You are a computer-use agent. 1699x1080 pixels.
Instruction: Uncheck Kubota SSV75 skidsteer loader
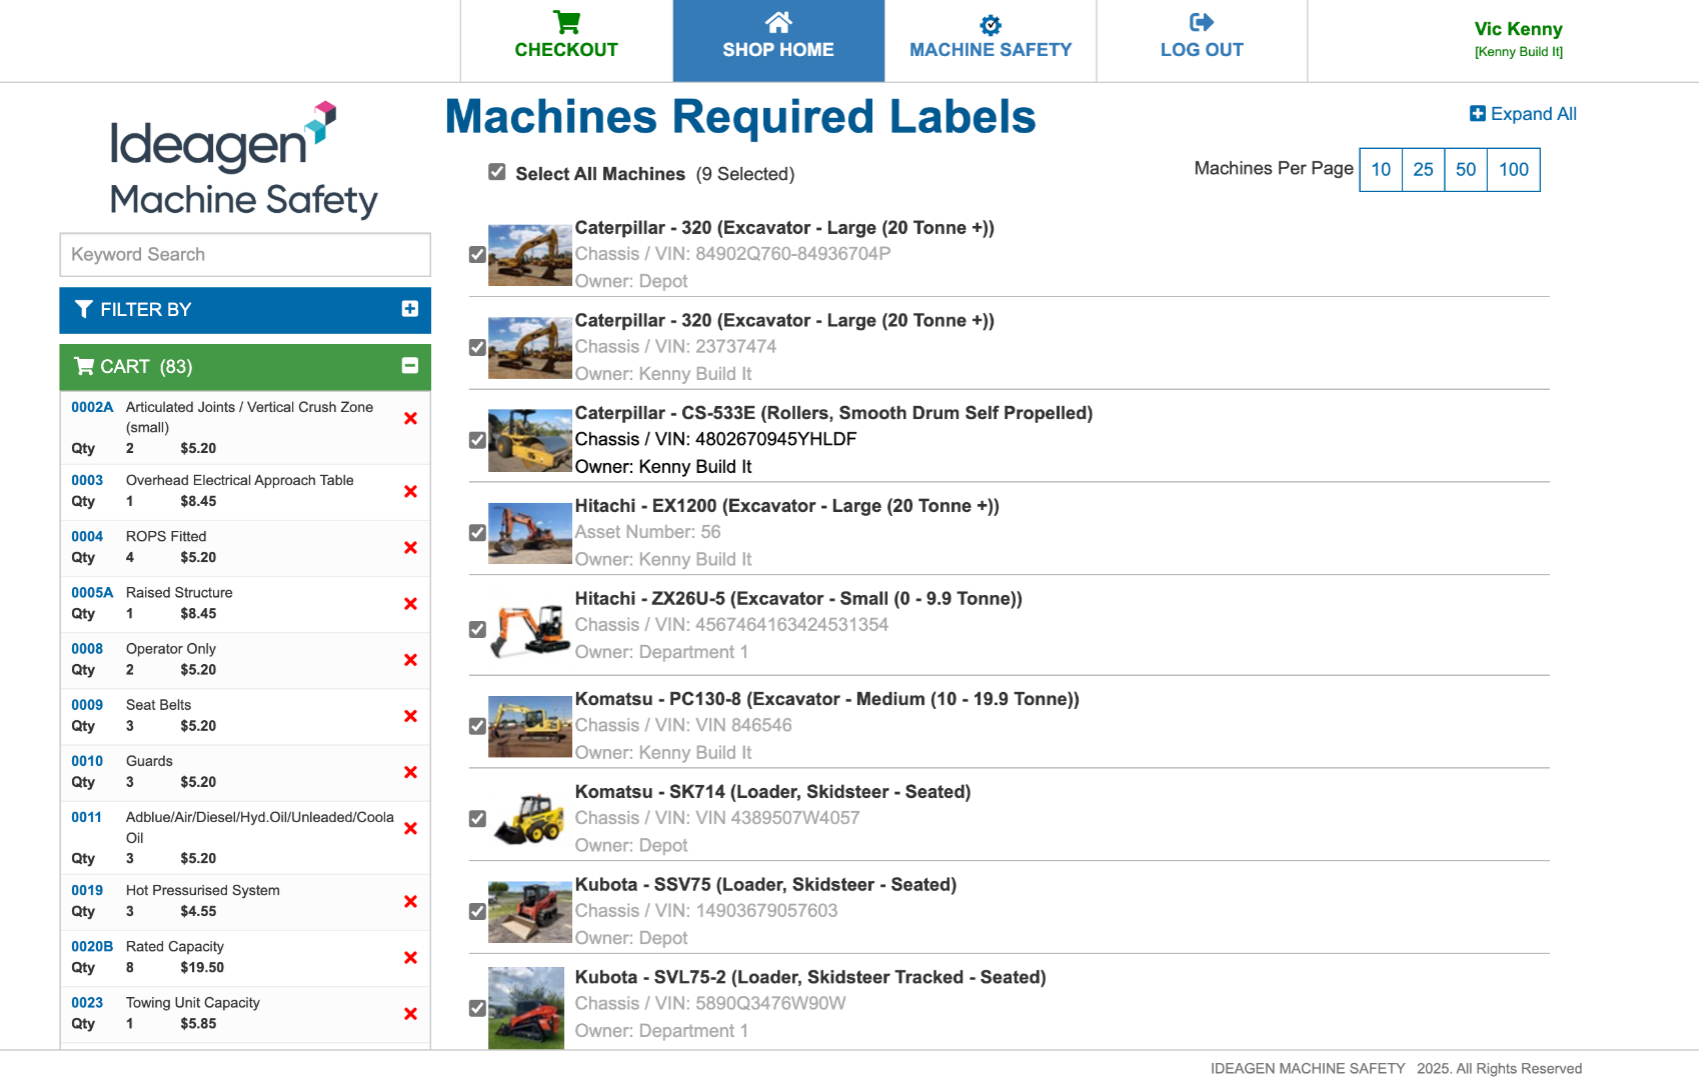[x=478, y=911]
